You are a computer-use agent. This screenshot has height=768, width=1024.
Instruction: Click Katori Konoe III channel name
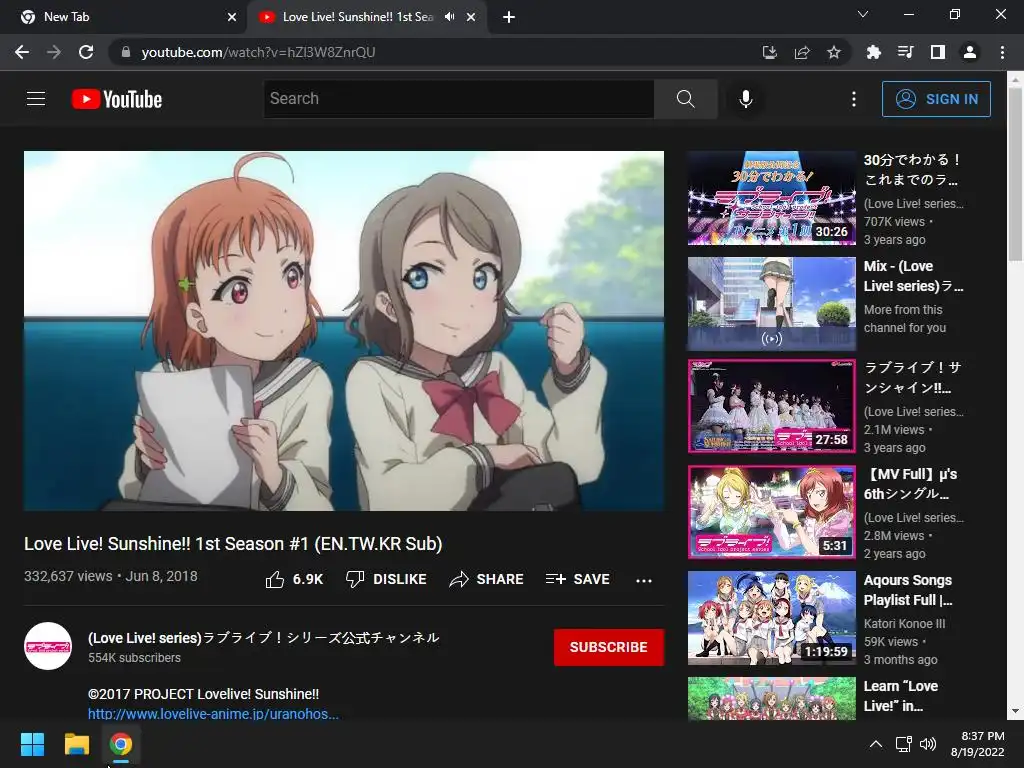pyautogui.click(x=904, y=624)
